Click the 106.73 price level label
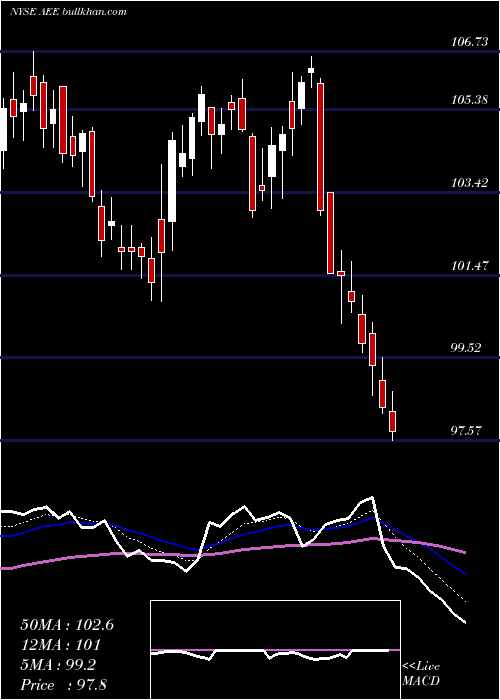The image size is (500, 700). [470, 42]
